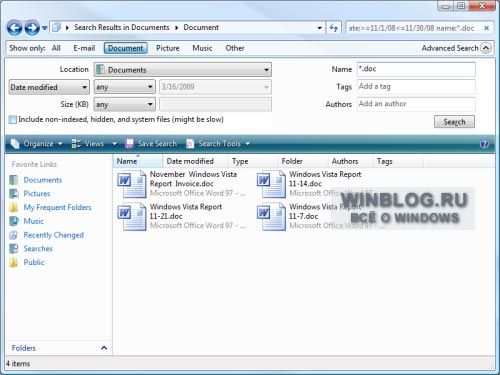Select Windows Vista Report 11-7.doc icon

point(271,216)
